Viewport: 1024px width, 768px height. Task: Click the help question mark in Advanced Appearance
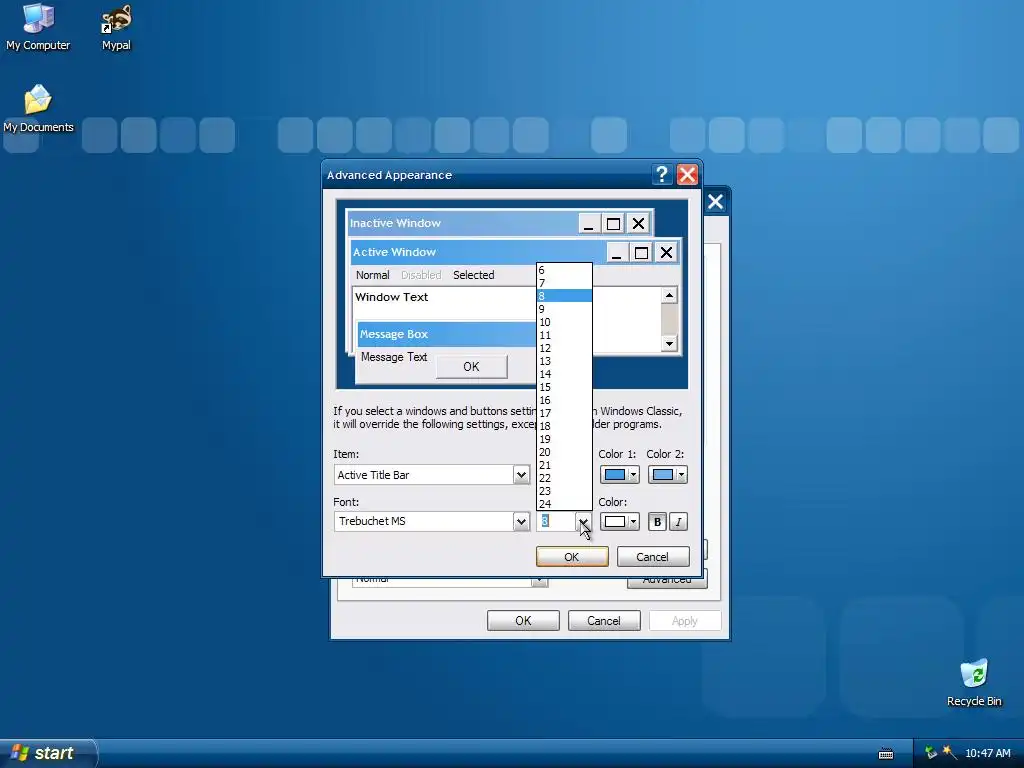[662, 174]
